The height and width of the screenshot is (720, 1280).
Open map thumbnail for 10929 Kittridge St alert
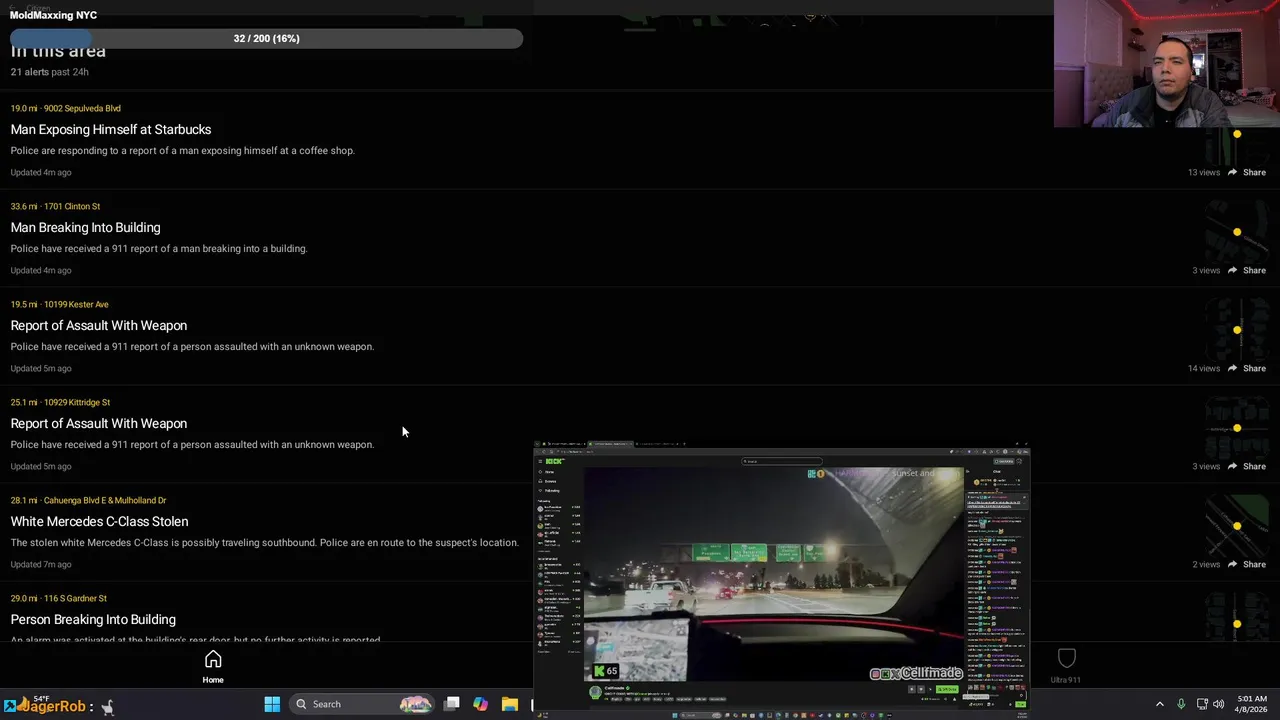tap(1237, 428)
